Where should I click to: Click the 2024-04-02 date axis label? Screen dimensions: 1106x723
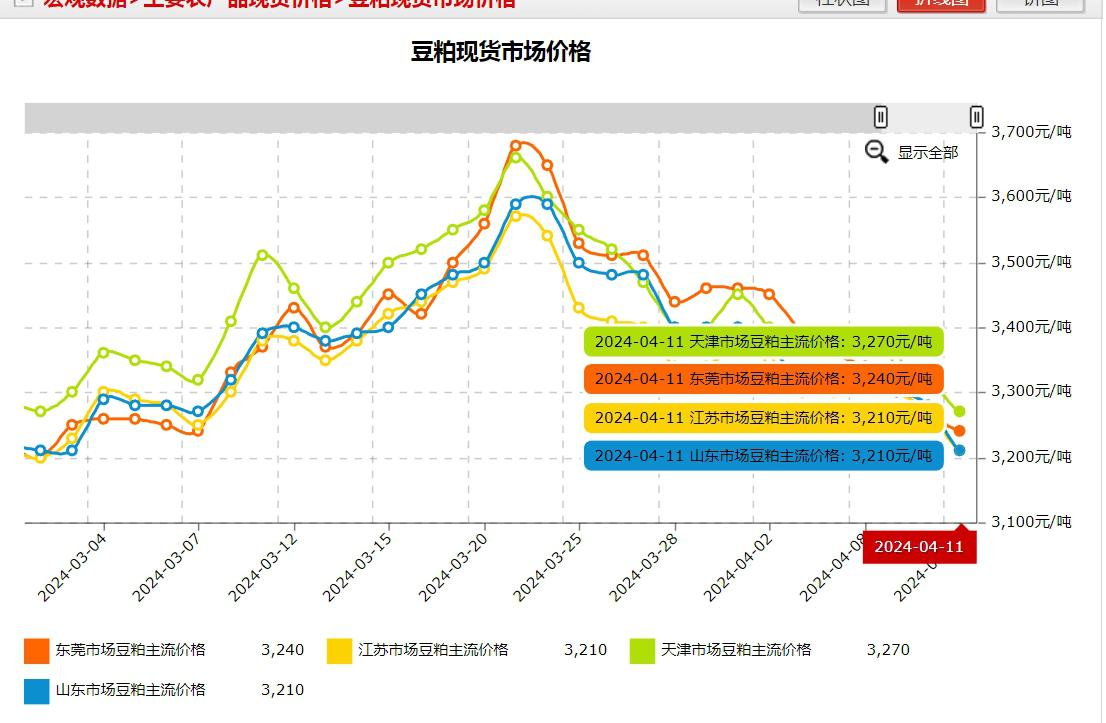point(737,568)
